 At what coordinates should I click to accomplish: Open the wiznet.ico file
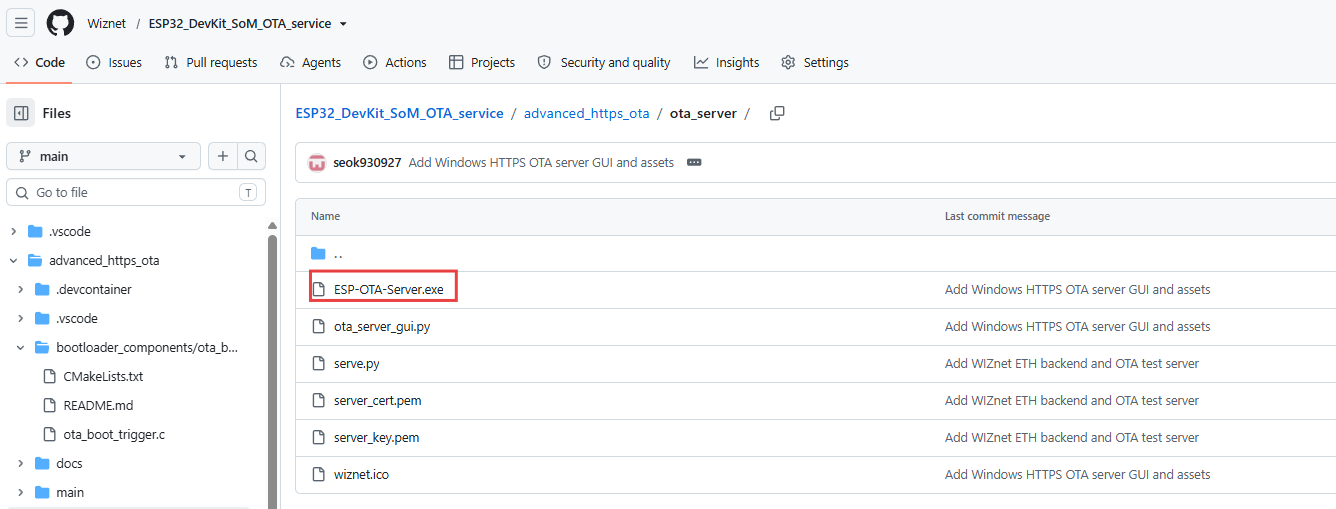point(361,474)
